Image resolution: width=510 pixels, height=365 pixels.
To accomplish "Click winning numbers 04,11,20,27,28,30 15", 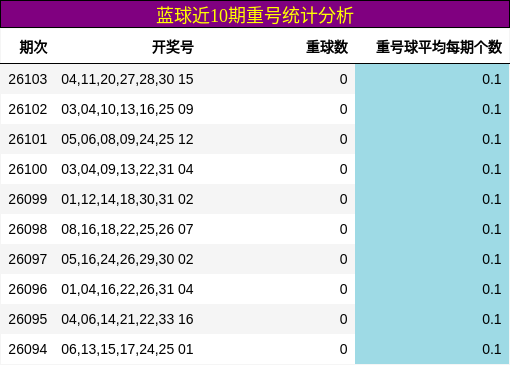I will 127,79.
